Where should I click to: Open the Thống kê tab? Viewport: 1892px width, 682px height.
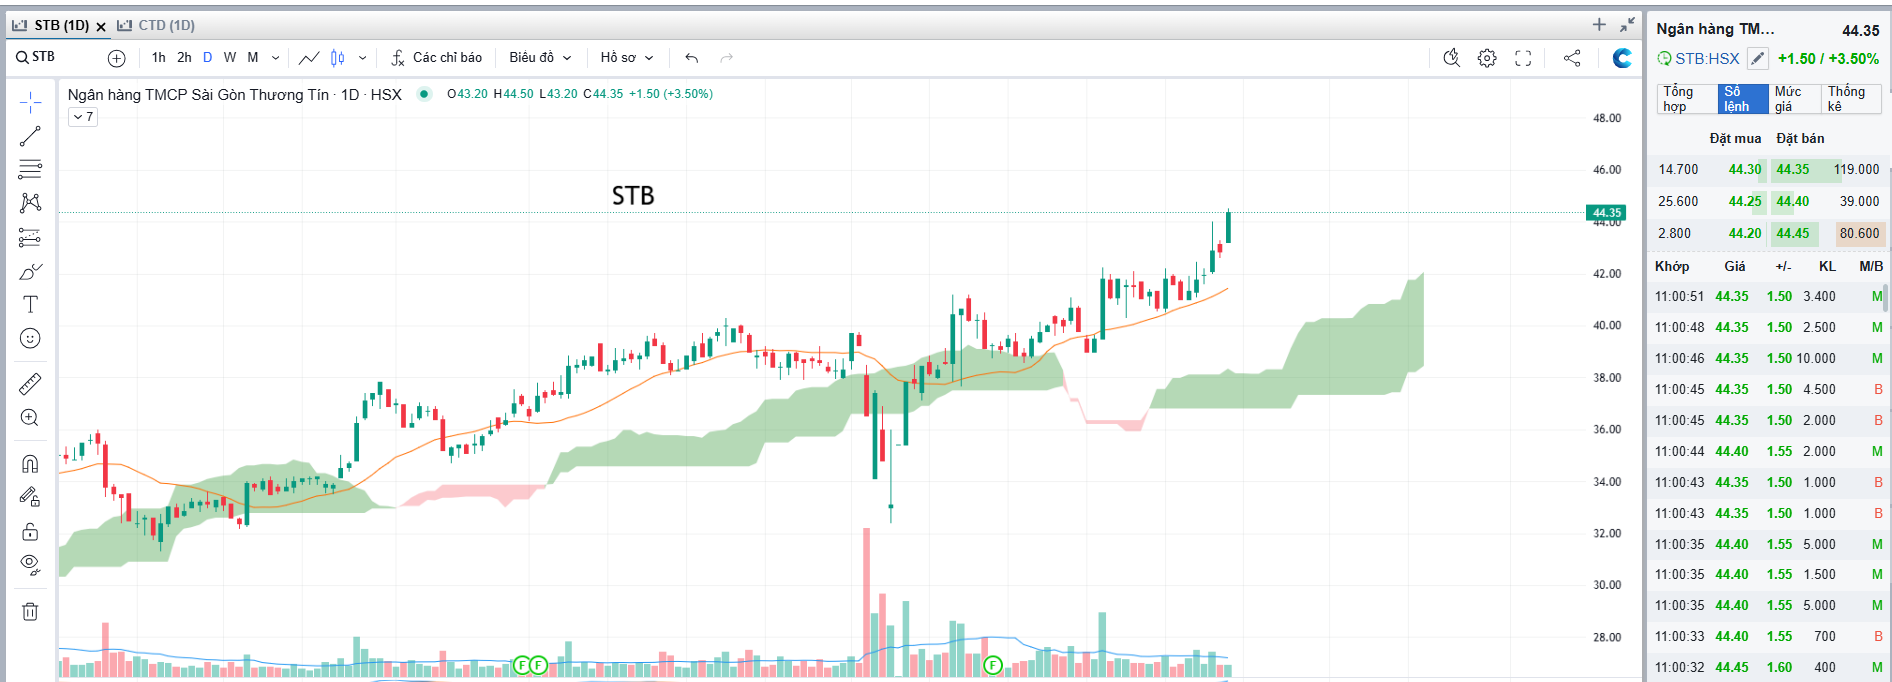point(1851,99)
